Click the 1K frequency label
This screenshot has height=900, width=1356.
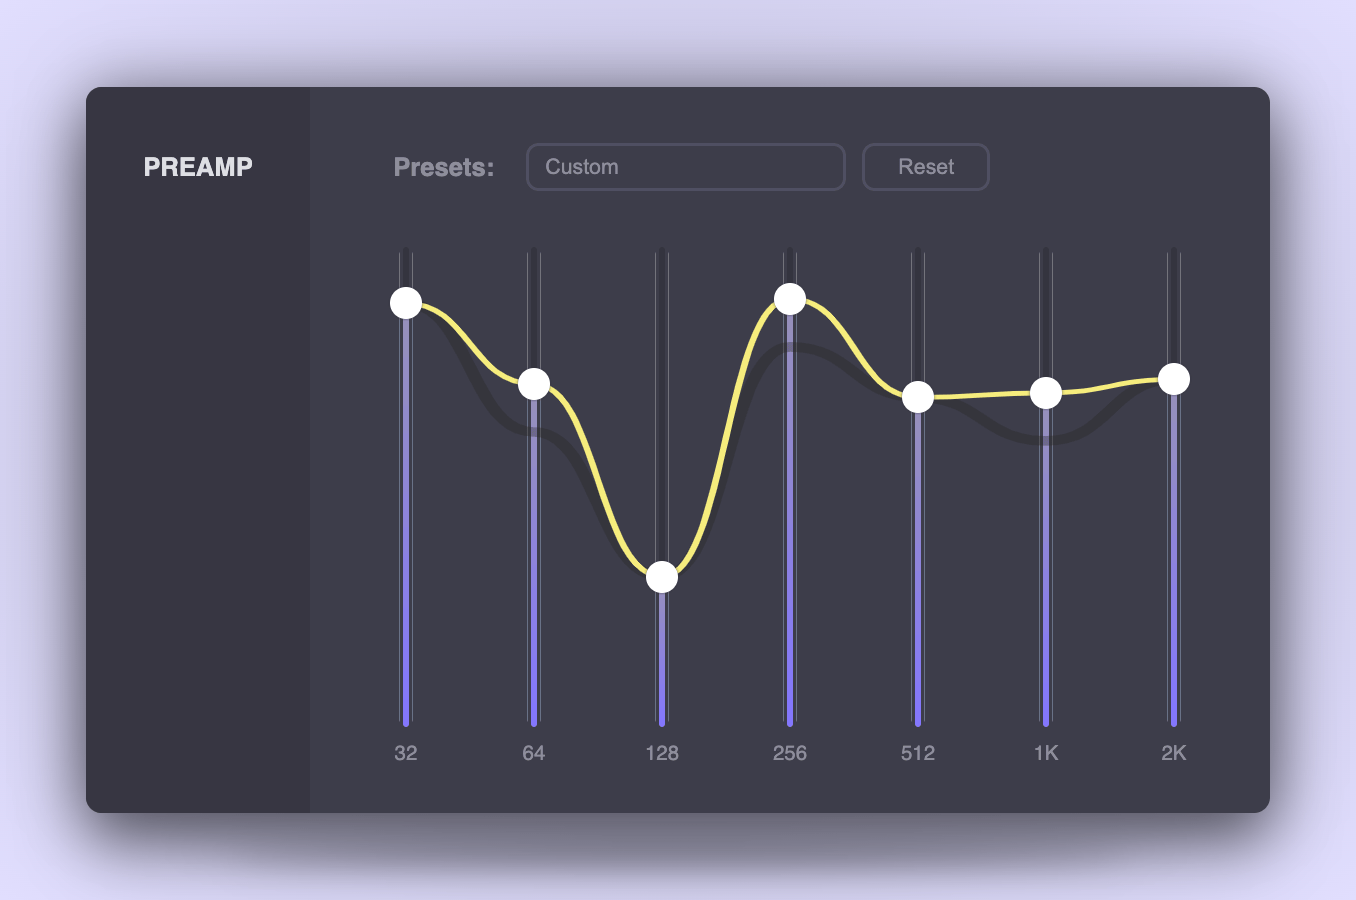pyautogui.click(x=1046, y=753)
